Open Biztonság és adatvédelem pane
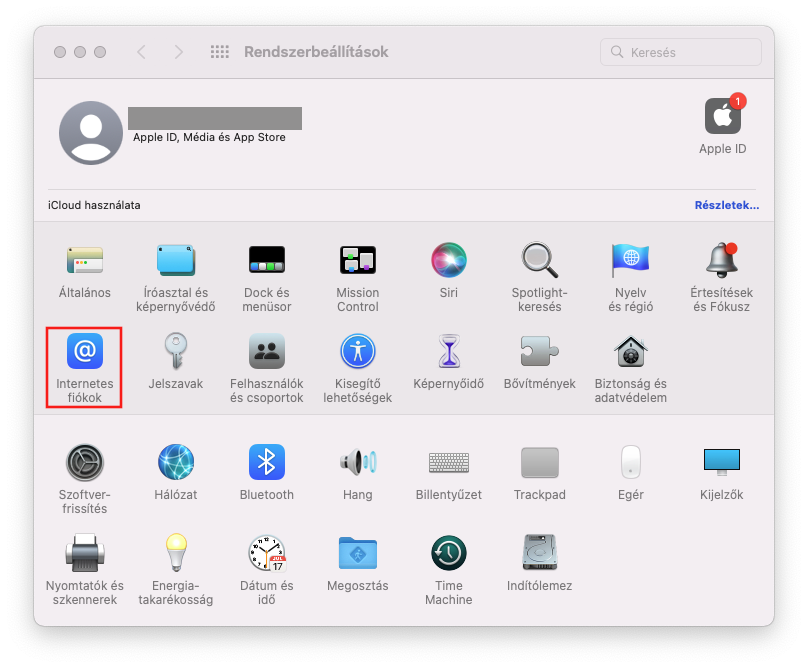Viewport: 808px width, 668px height. pos(631,352)
